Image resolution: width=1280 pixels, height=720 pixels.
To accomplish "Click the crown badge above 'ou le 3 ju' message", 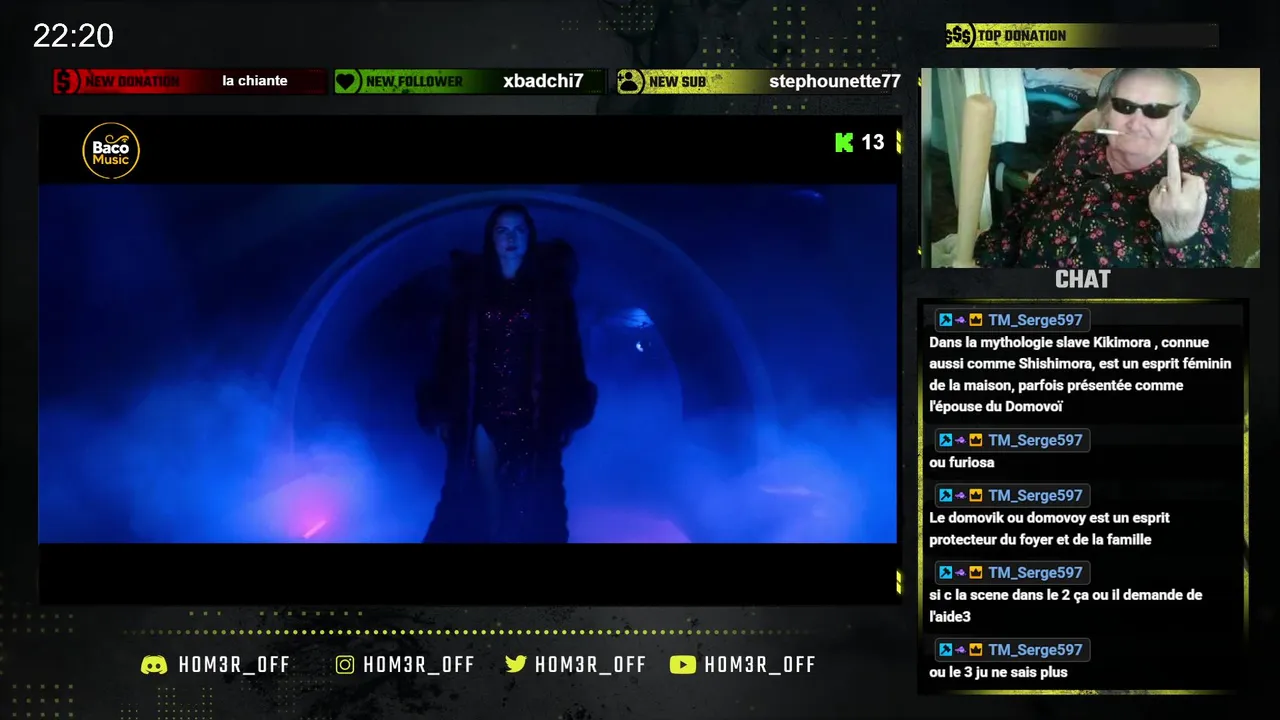I will pos(975,649).
